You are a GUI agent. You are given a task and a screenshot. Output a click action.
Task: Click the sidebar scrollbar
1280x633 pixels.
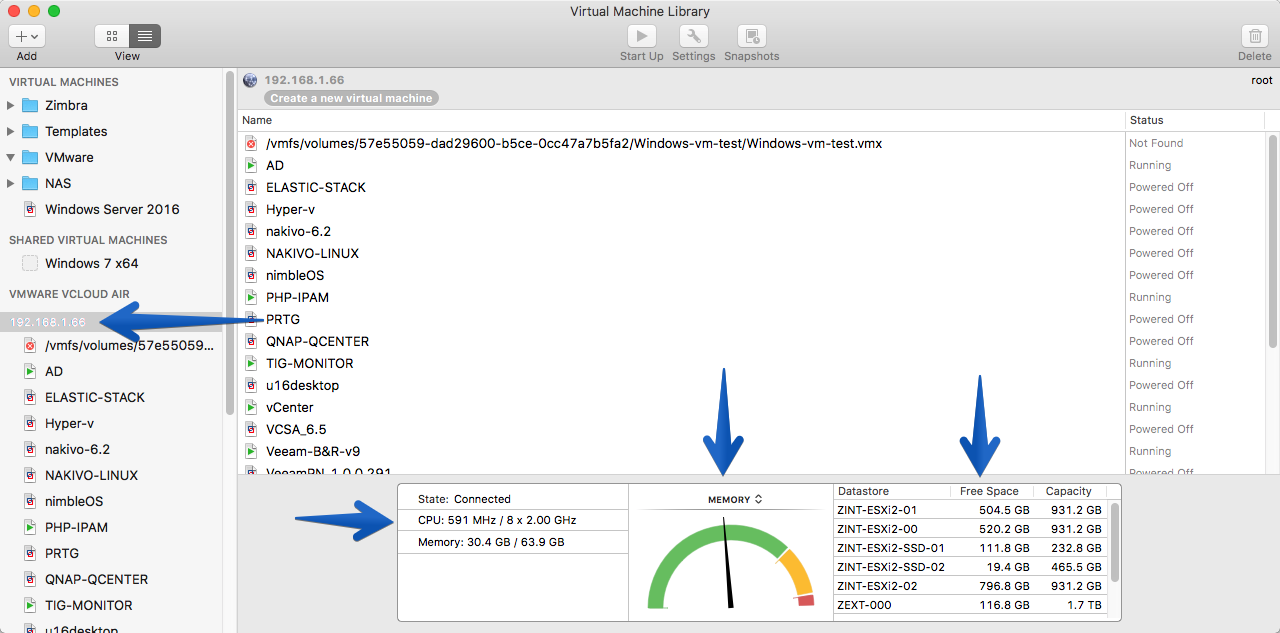pos(230,243)
